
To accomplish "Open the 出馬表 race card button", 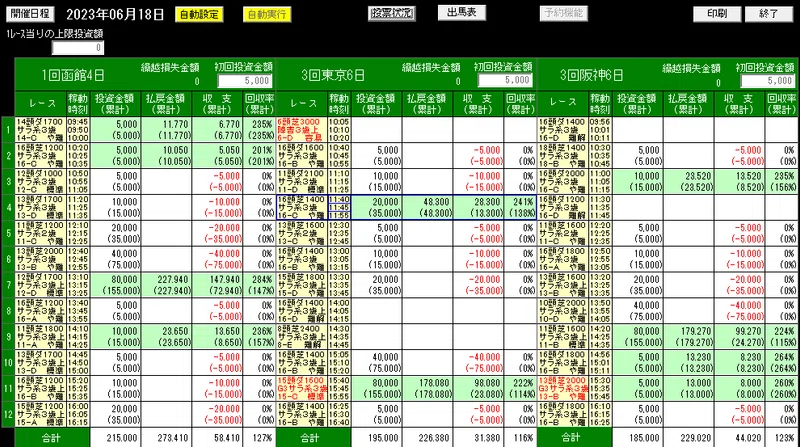I will click(x=462, y=13).
